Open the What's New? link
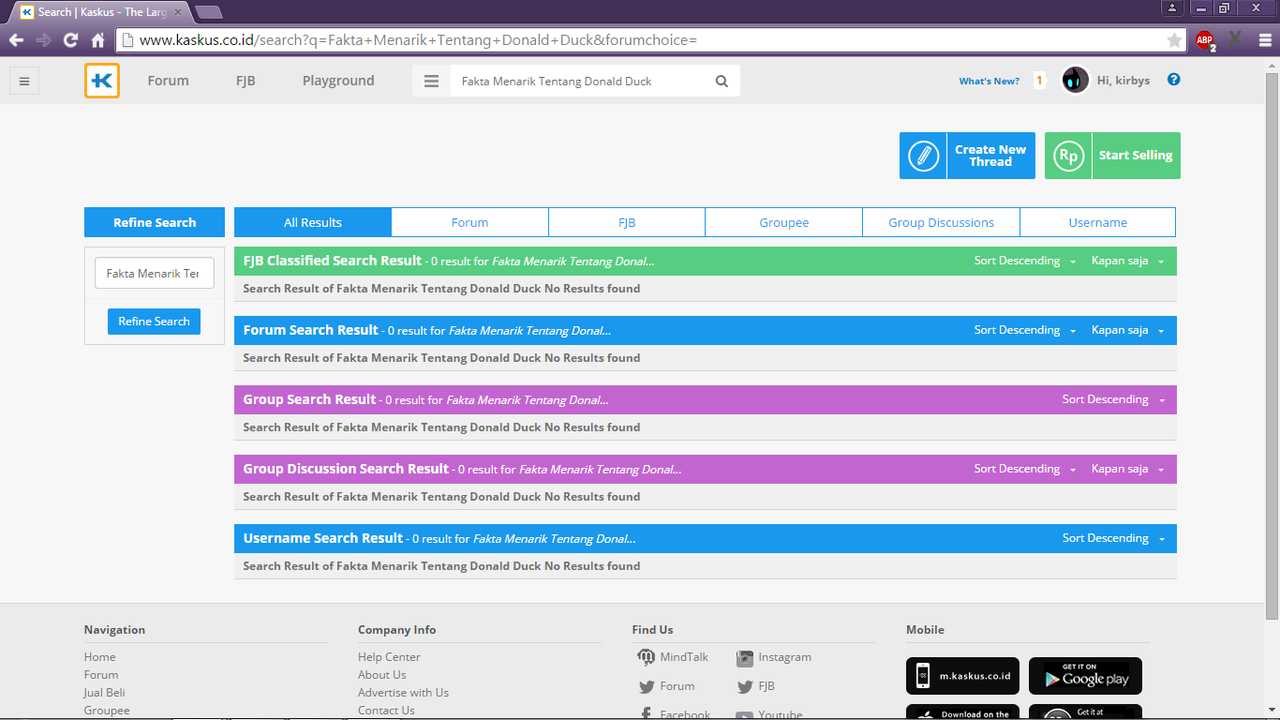 click(989, 81)
